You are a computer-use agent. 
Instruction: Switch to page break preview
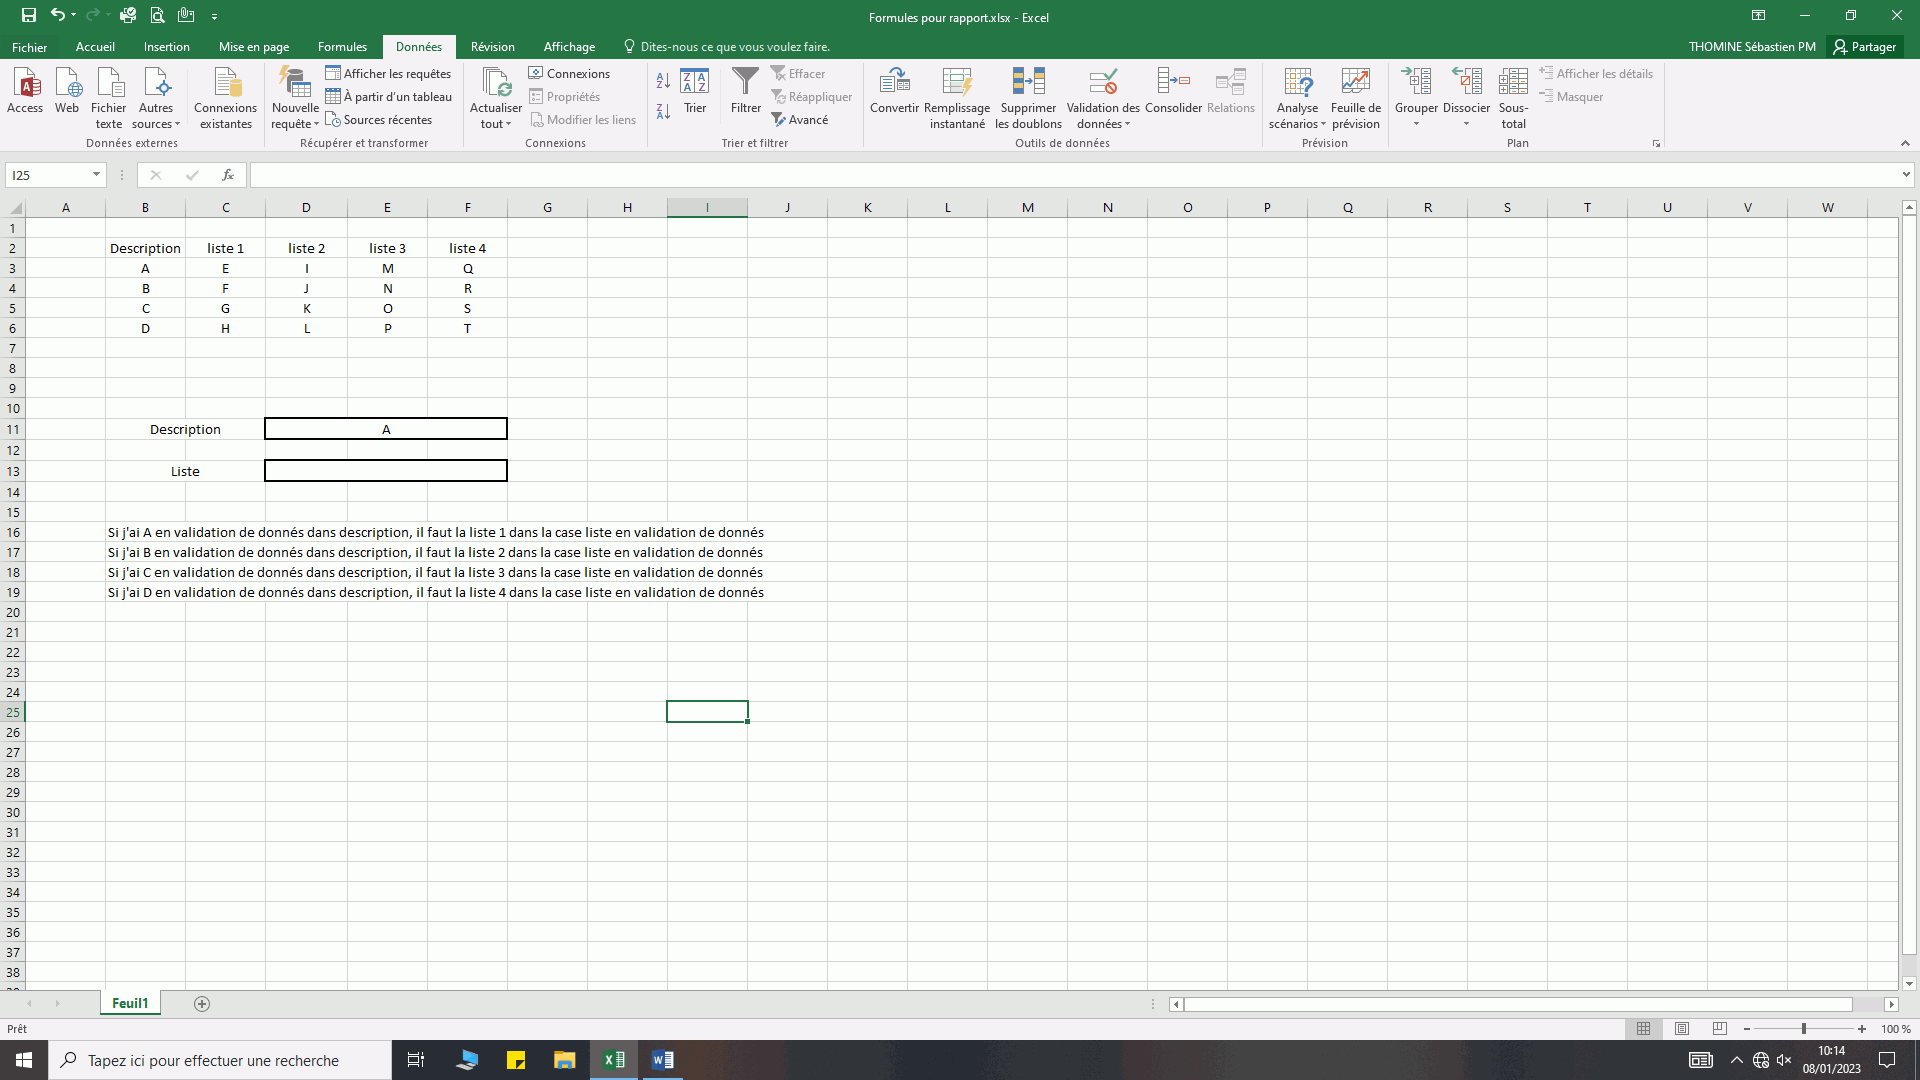[x=1720, y=1029]
